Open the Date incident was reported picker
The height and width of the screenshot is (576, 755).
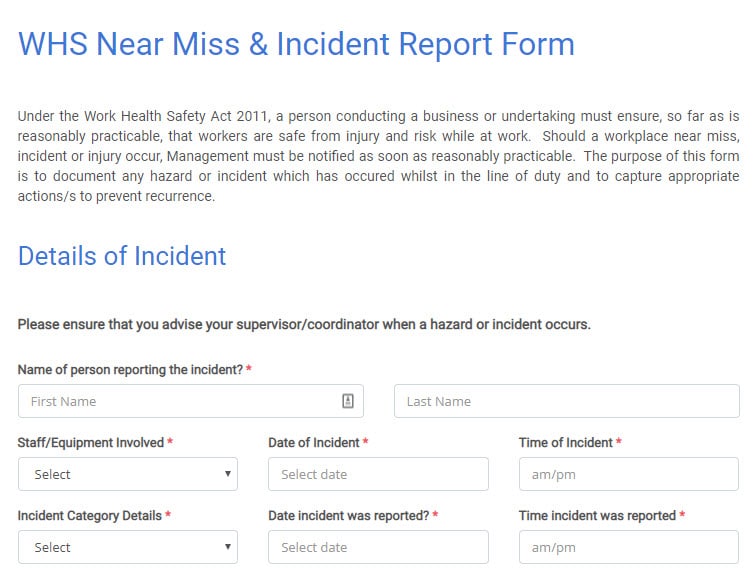(378, 547)
